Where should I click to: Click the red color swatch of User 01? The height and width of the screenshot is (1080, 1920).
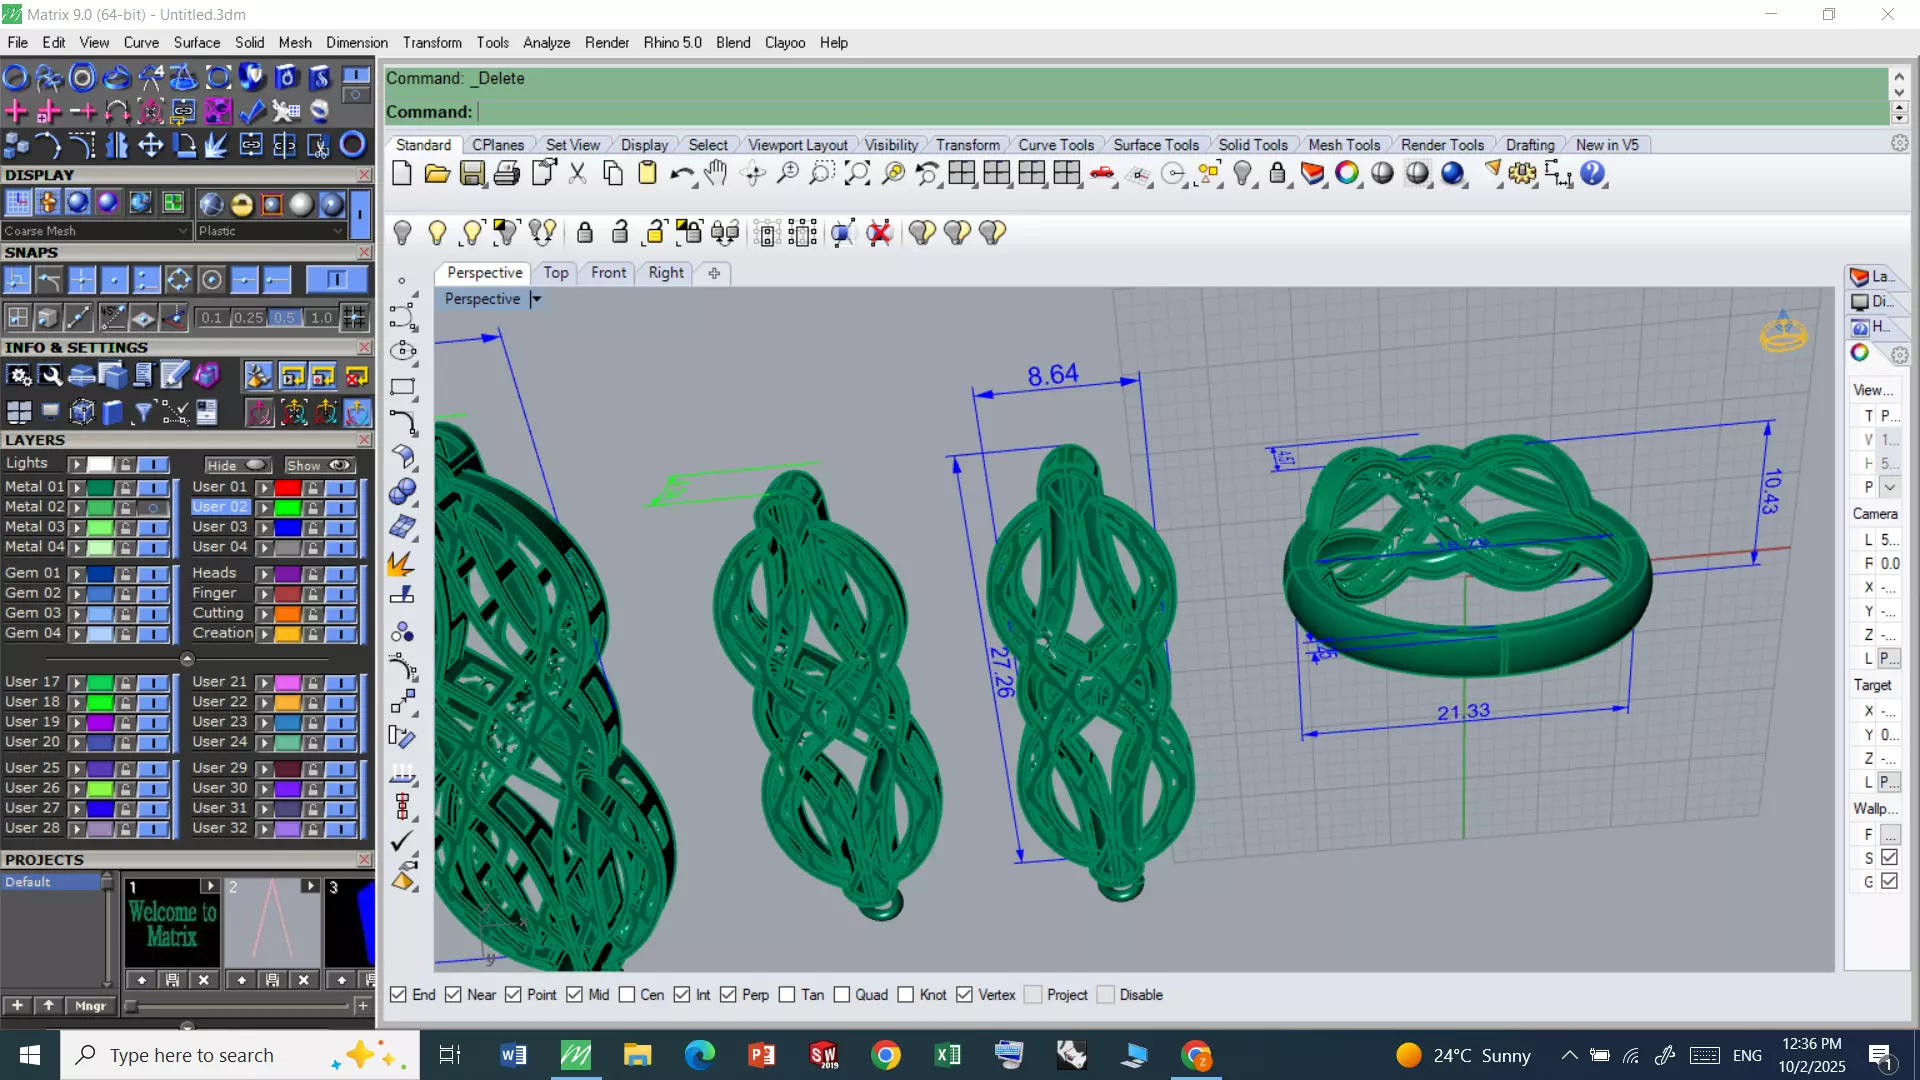point(288,488)
